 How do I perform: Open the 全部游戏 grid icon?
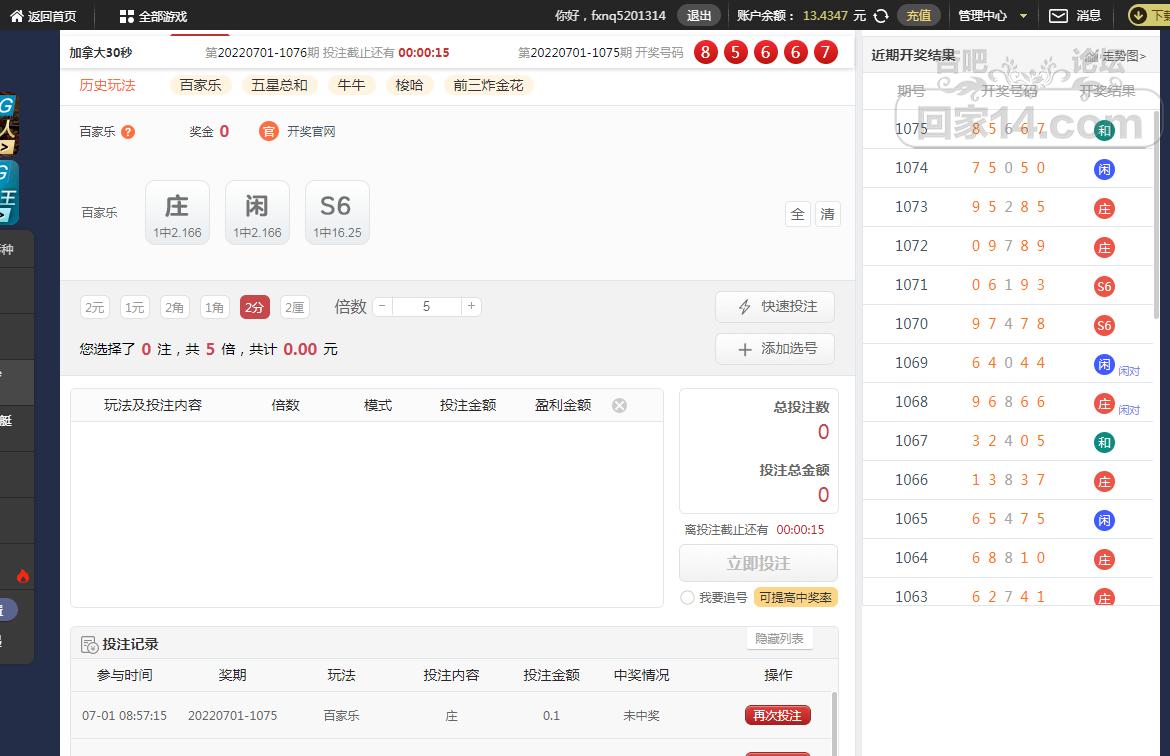(126, 16)
